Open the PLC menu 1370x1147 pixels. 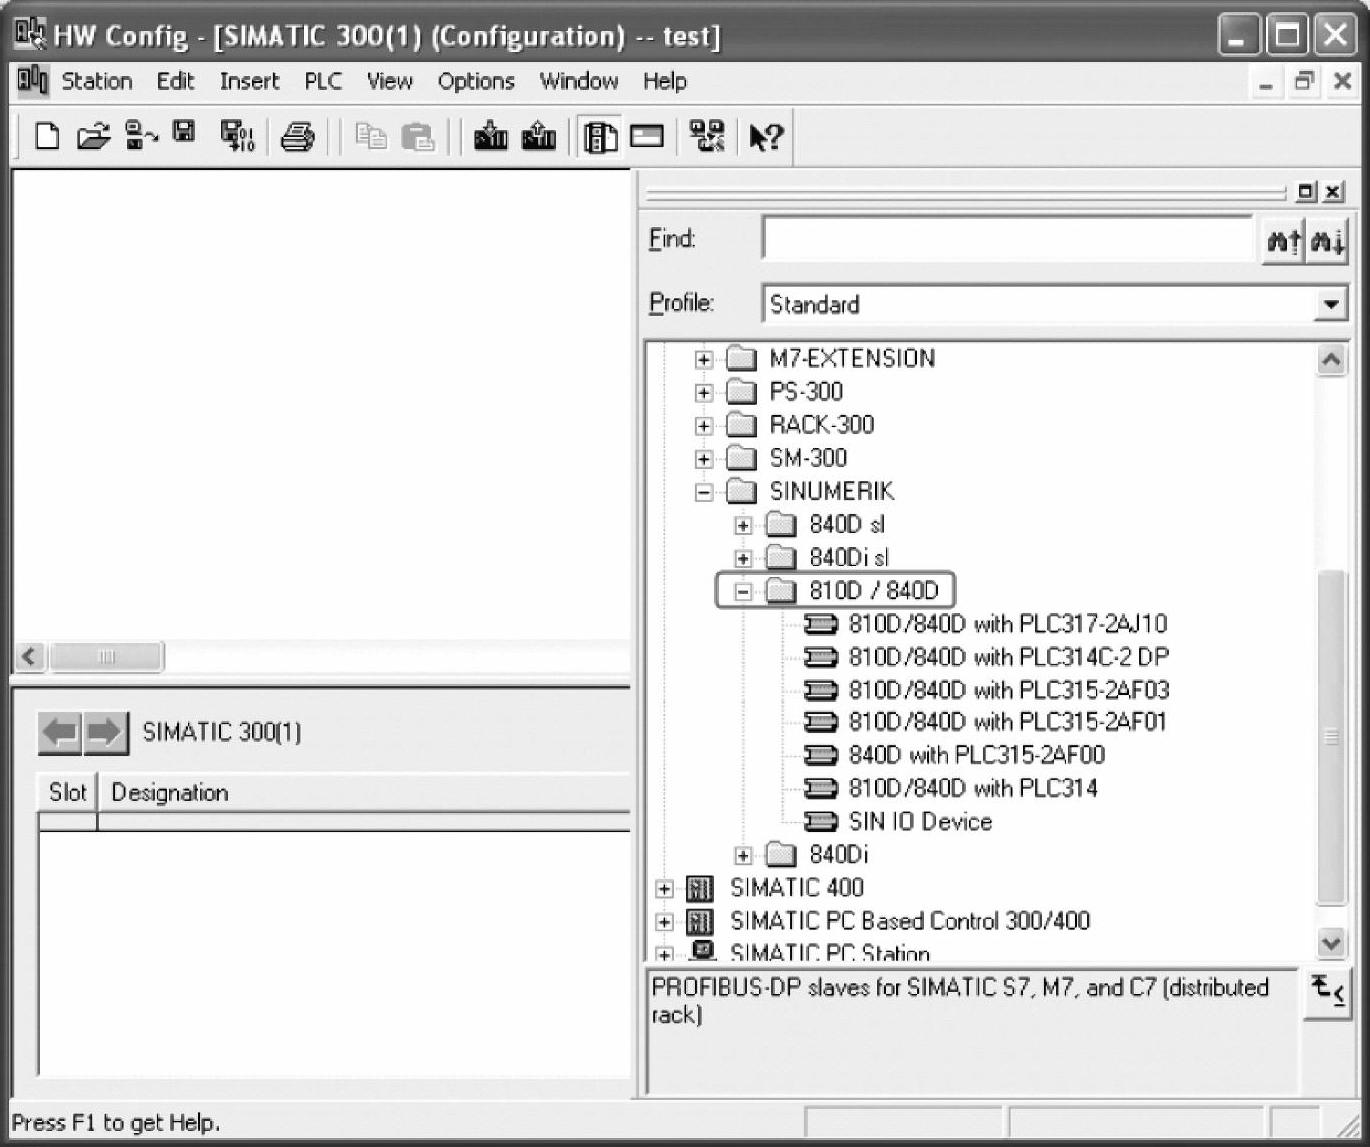pos(323,81)
